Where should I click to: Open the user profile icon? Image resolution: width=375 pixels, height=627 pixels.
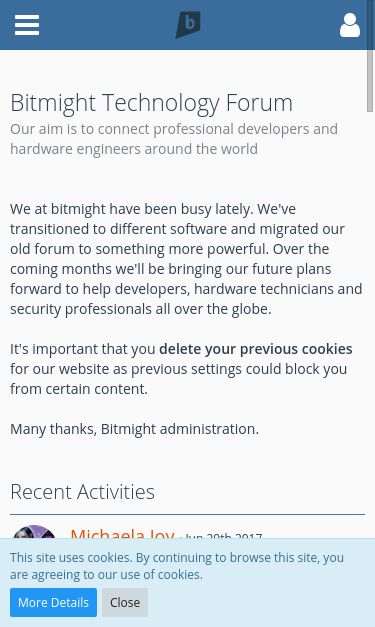[x=350, y=25]
